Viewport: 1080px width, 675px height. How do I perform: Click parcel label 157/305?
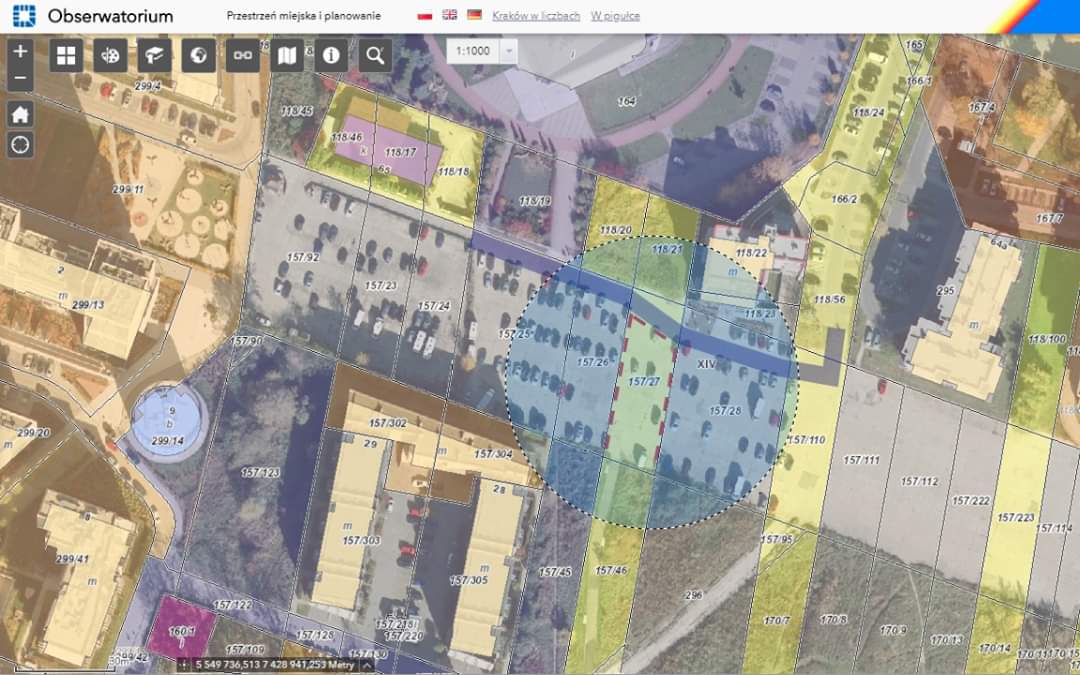pyautogui.click(x=469, y=581)
